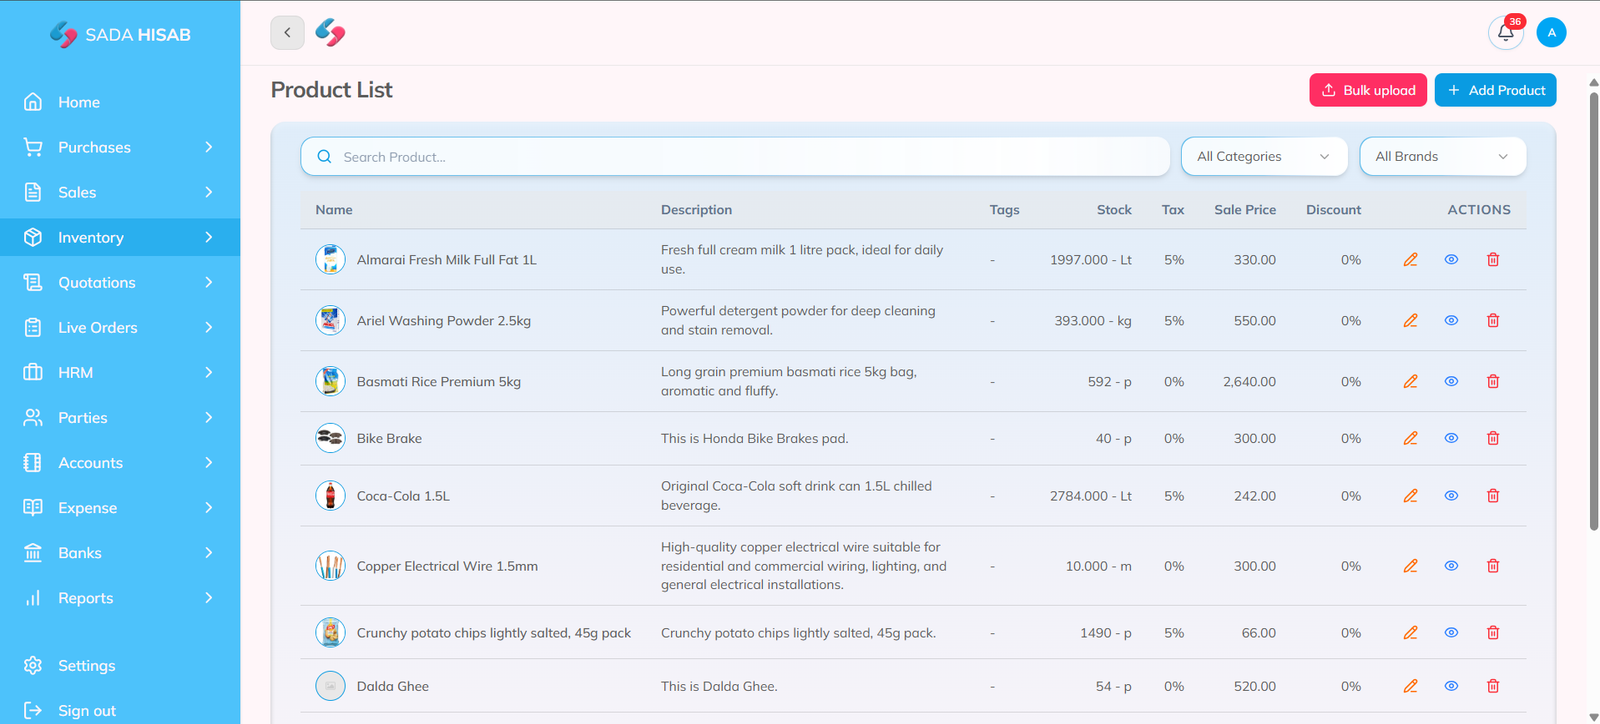
Task: Expand the HRM submenu chevron
Action: click(208, 372)
